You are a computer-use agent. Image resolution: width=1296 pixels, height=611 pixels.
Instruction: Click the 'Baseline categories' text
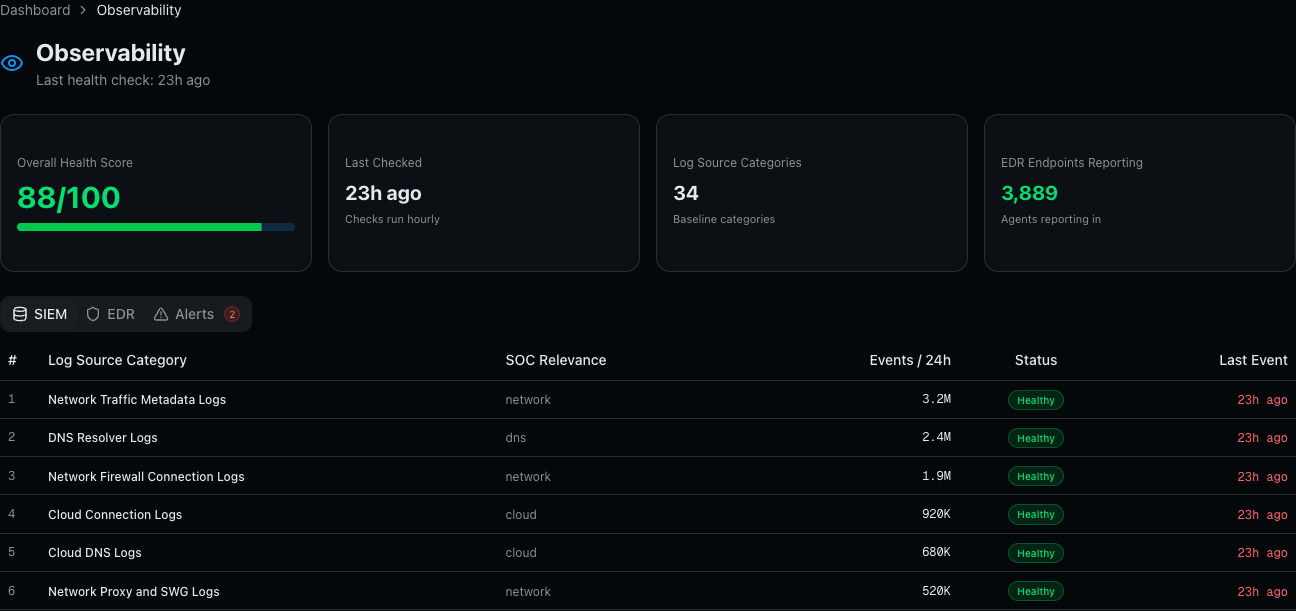724,219
